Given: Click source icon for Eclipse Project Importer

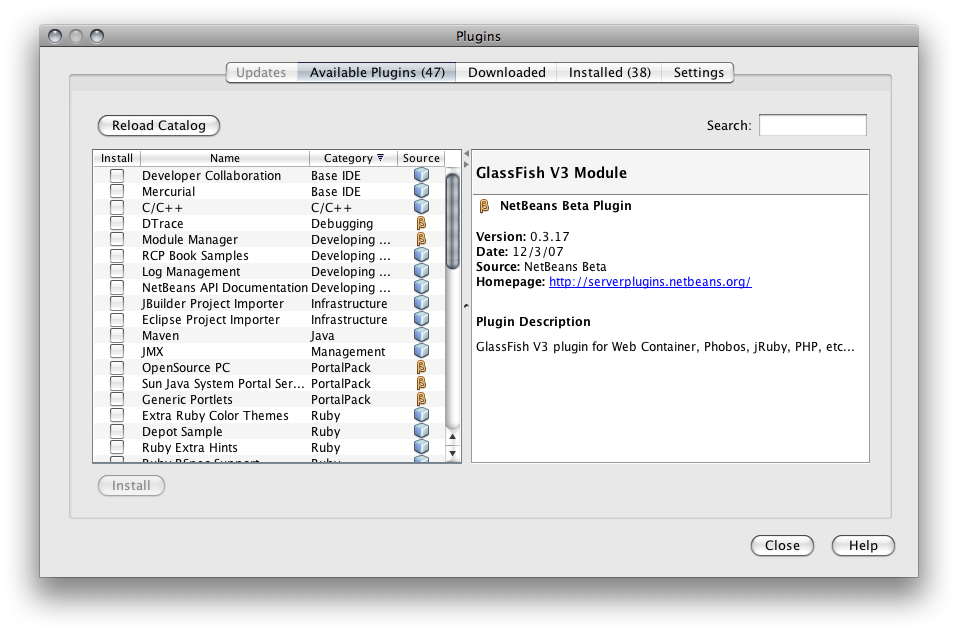Looking at the screenshot, I should coord(421,319).
